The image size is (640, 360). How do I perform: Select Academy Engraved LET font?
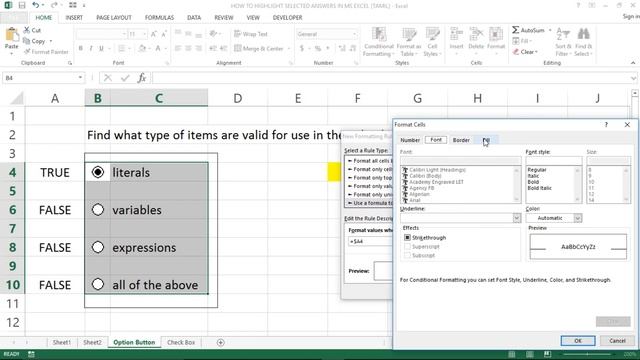(x=436, y=182)
